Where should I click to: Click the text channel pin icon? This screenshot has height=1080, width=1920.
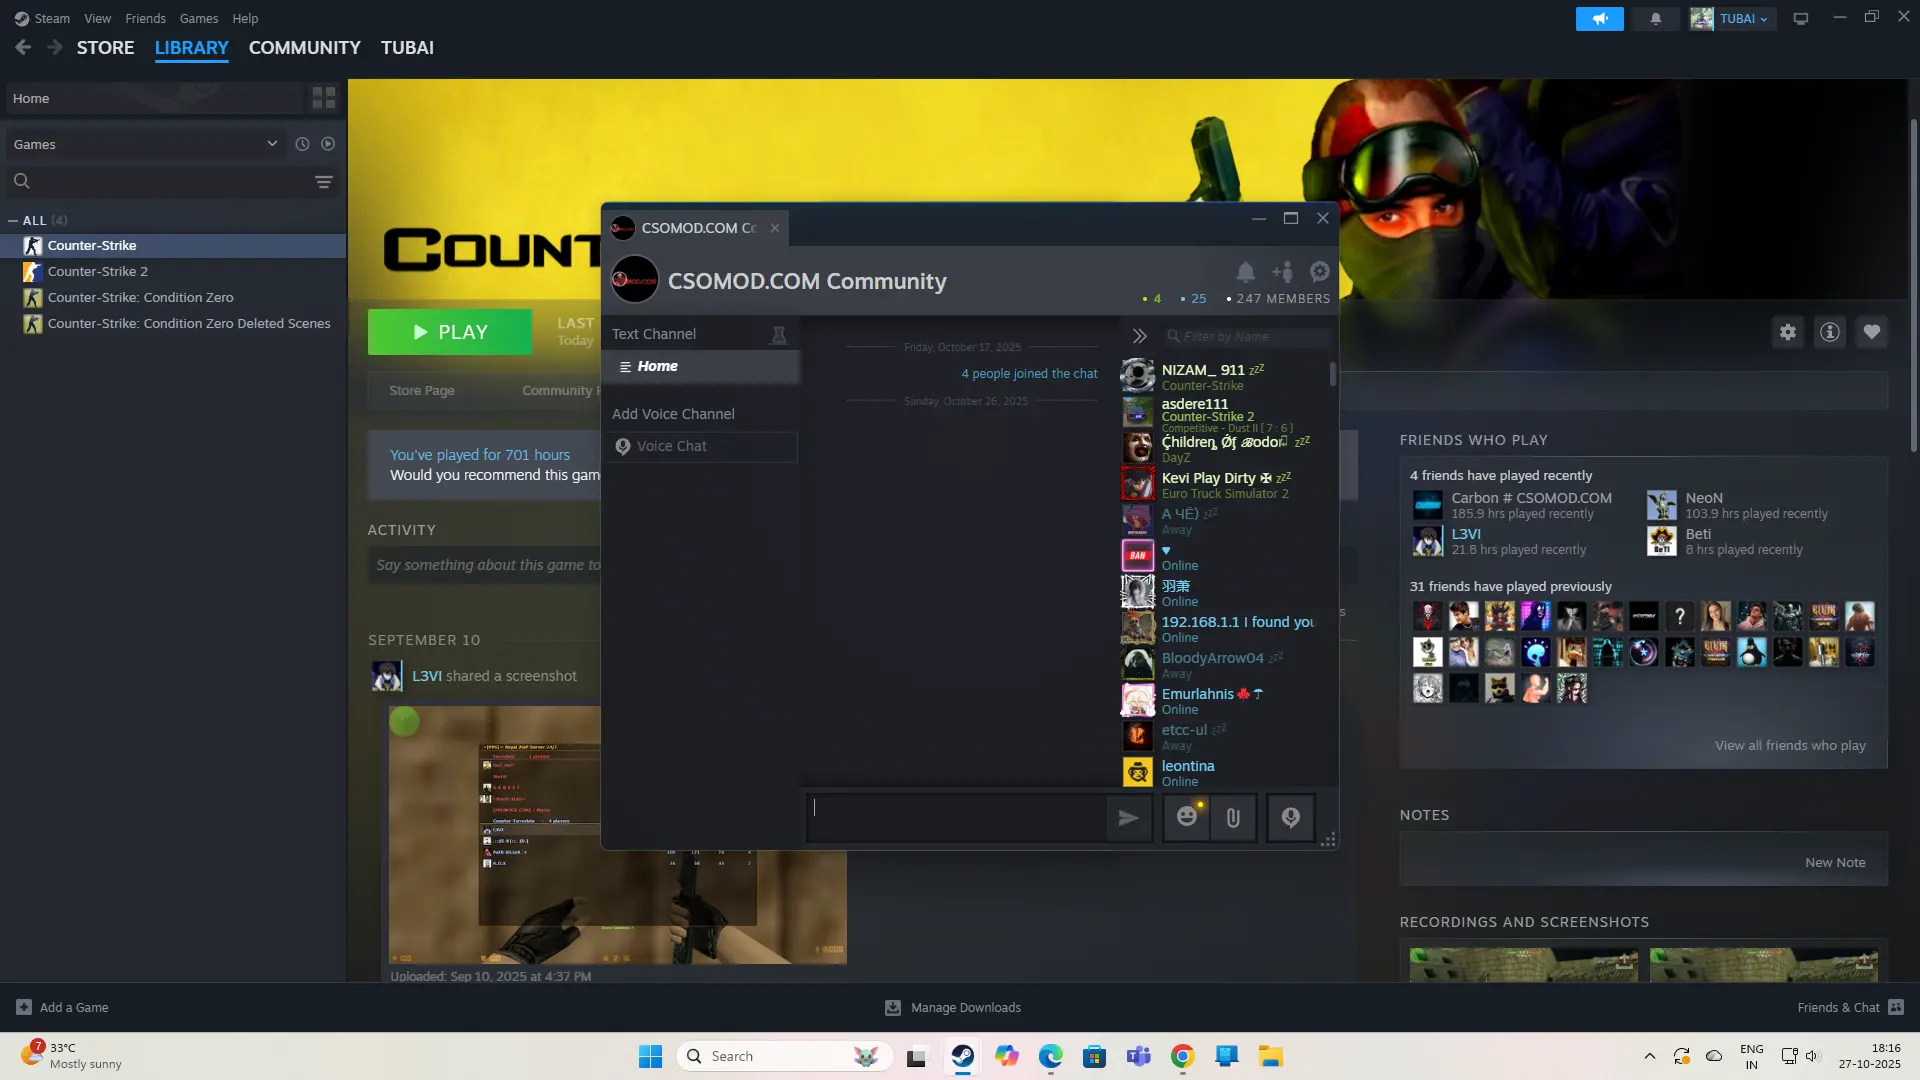pyautogui.click(x=779, y=334)
